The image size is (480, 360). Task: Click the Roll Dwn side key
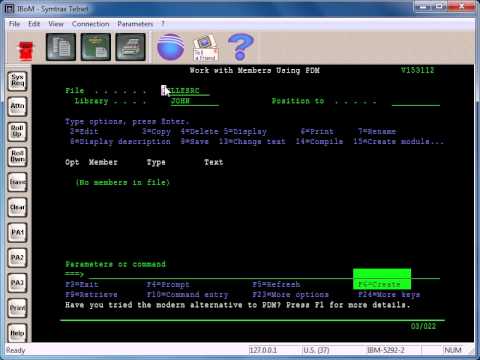coord(17,157)
